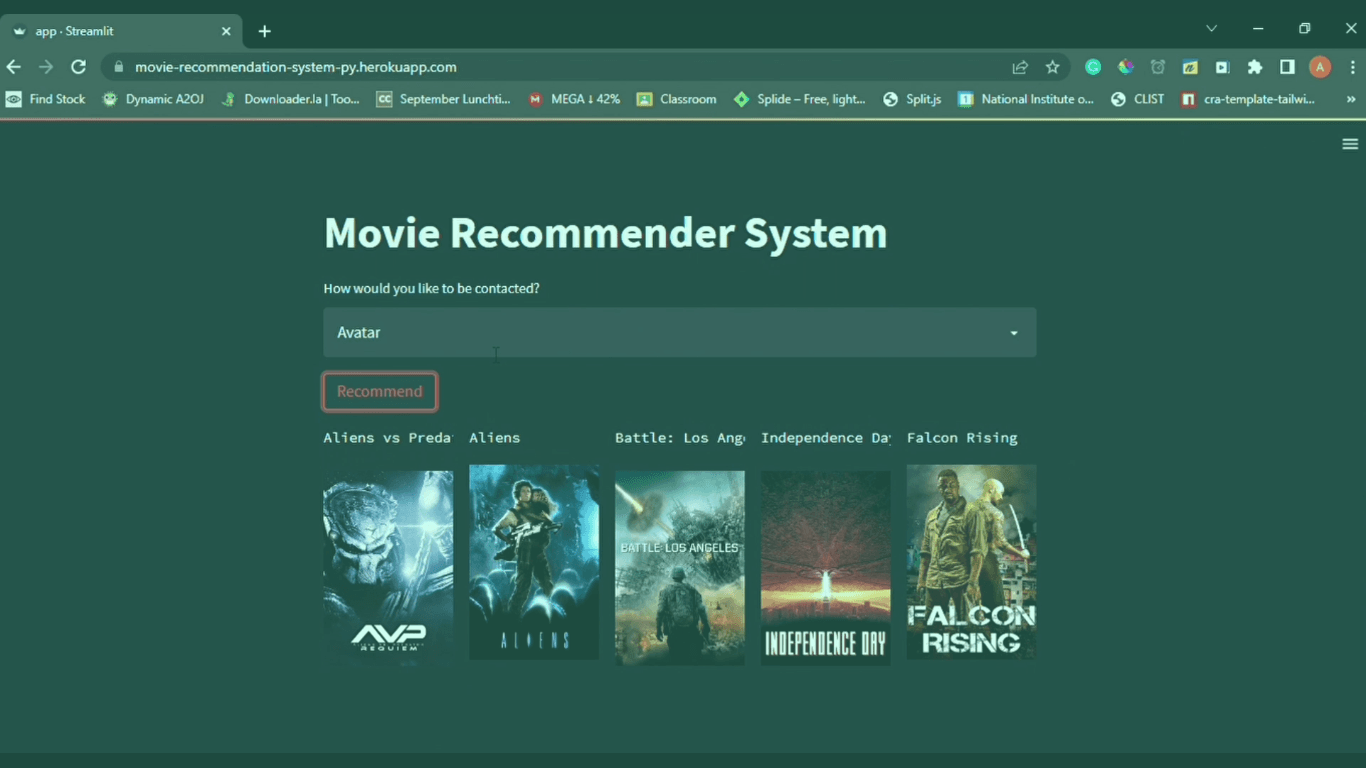Open the Splide bookmark
Screen dimensions: 1366x768
800,99
